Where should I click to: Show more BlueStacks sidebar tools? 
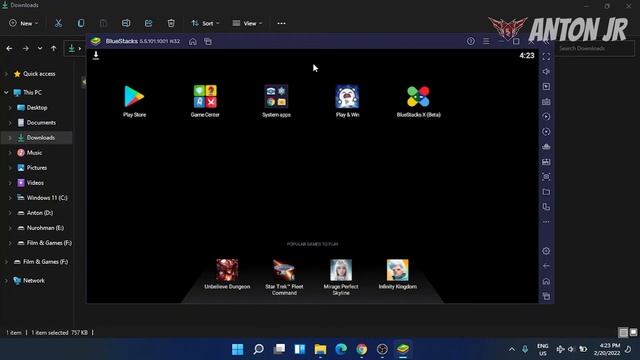pos(546,222)
